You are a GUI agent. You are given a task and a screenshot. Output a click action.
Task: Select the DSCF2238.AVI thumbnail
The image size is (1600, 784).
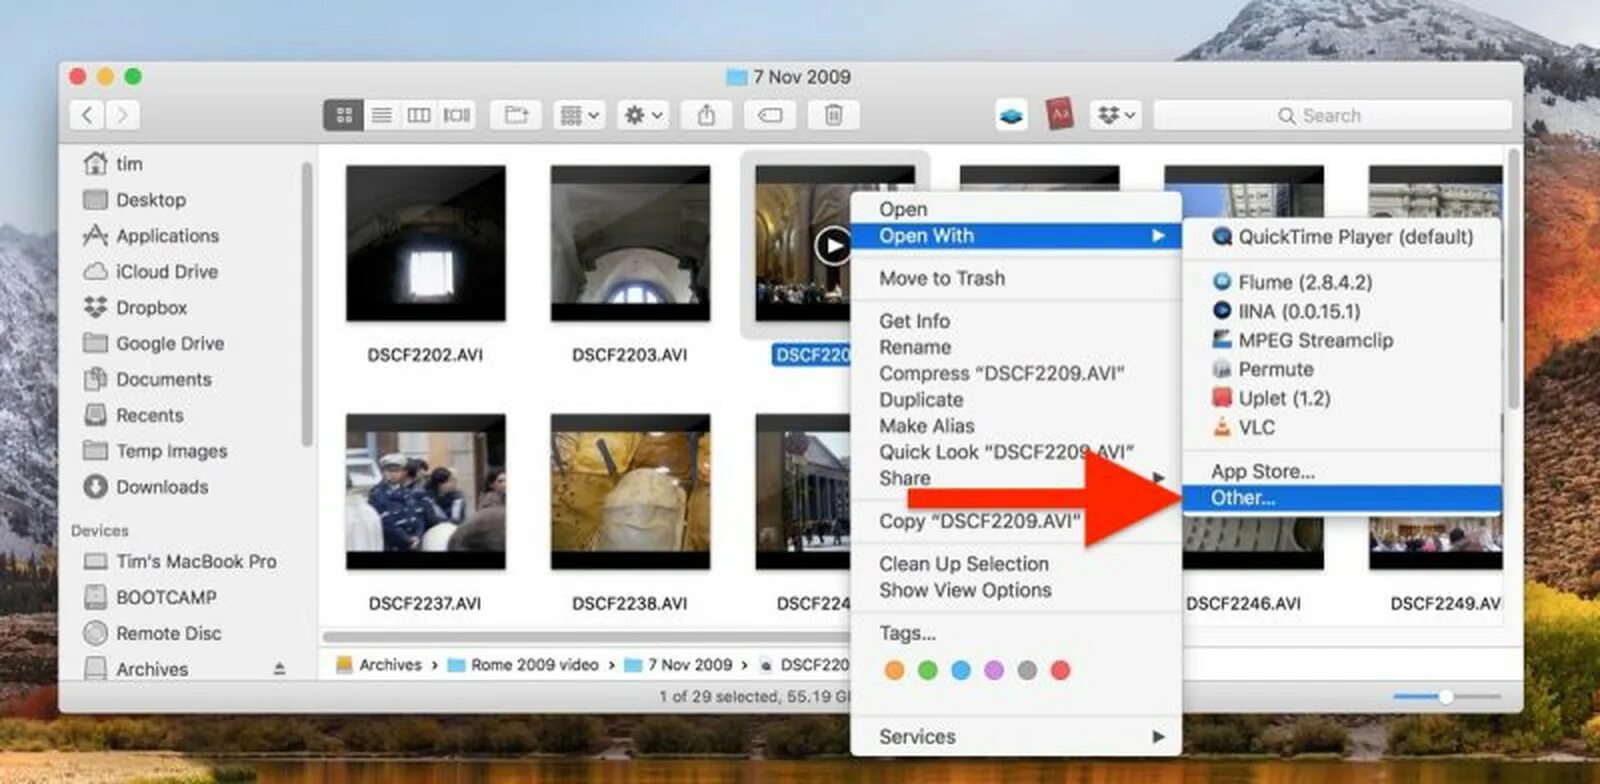(630, 492)
